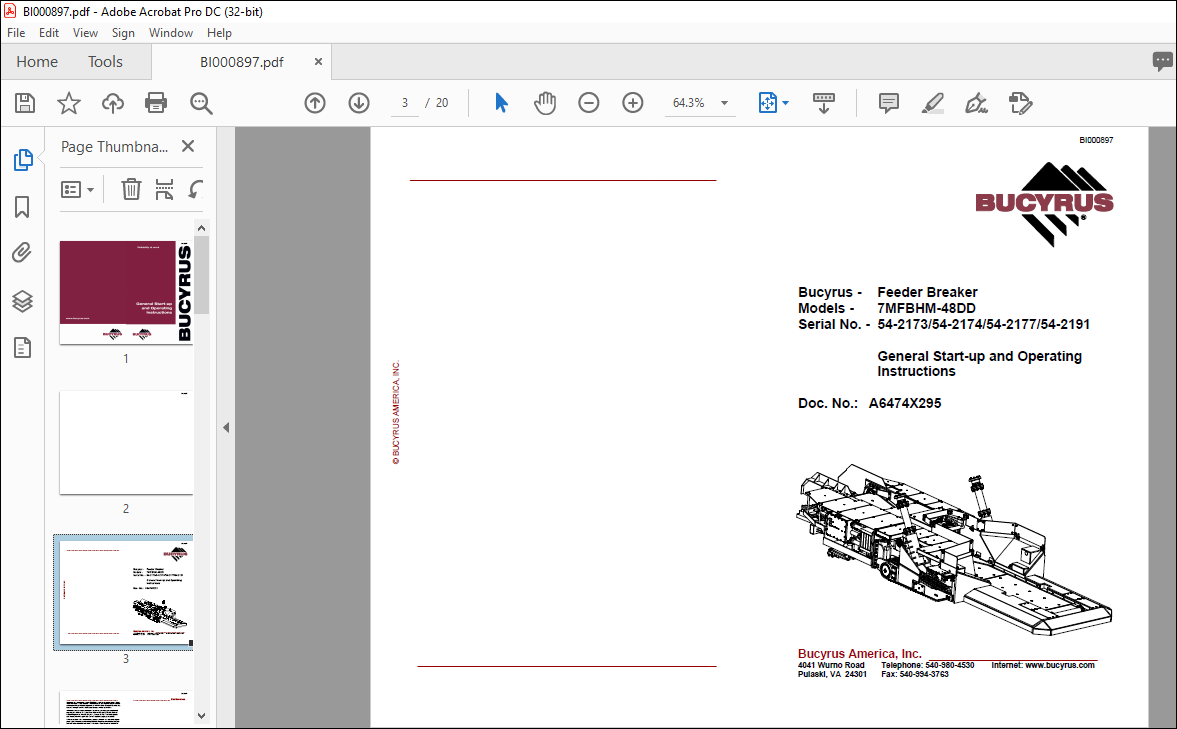Screen dimensions: 1177x729
Task: Select the page 3 thumbnail
Action: (x=124, y=592)
